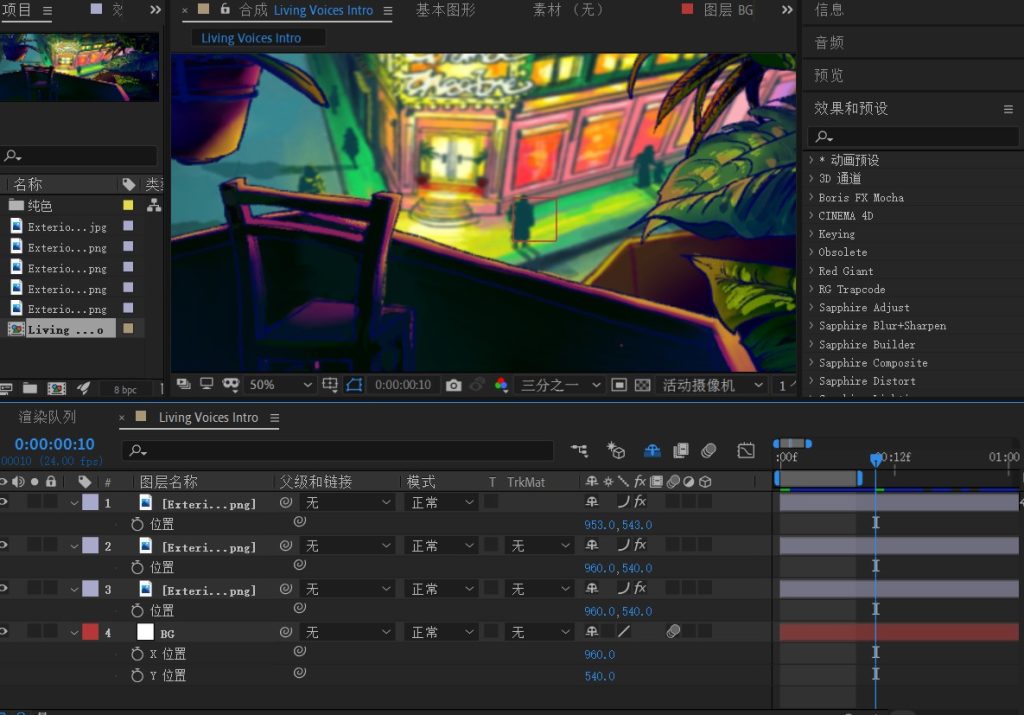This screenshot has height=715, width=1024.
Task: Toggle the 位置 stopwatch on layer 1
Action: coord(137,524)
